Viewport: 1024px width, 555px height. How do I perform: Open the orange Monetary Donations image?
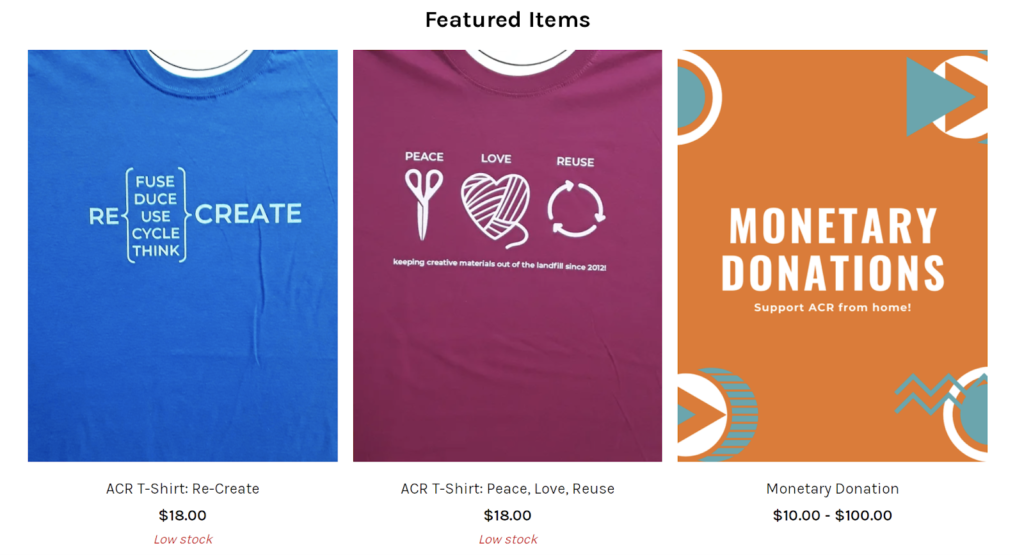coord(833,255)
